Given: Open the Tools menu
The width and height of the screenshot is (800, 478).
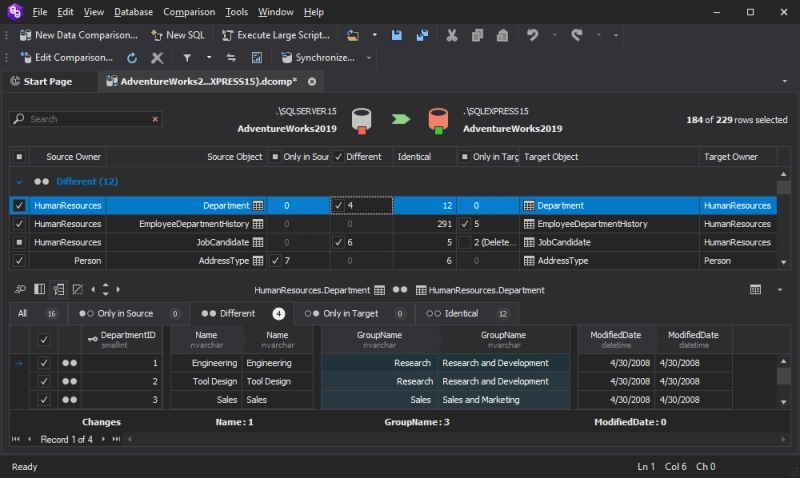Looking at the screenshot, I should [x=236, y=12].
